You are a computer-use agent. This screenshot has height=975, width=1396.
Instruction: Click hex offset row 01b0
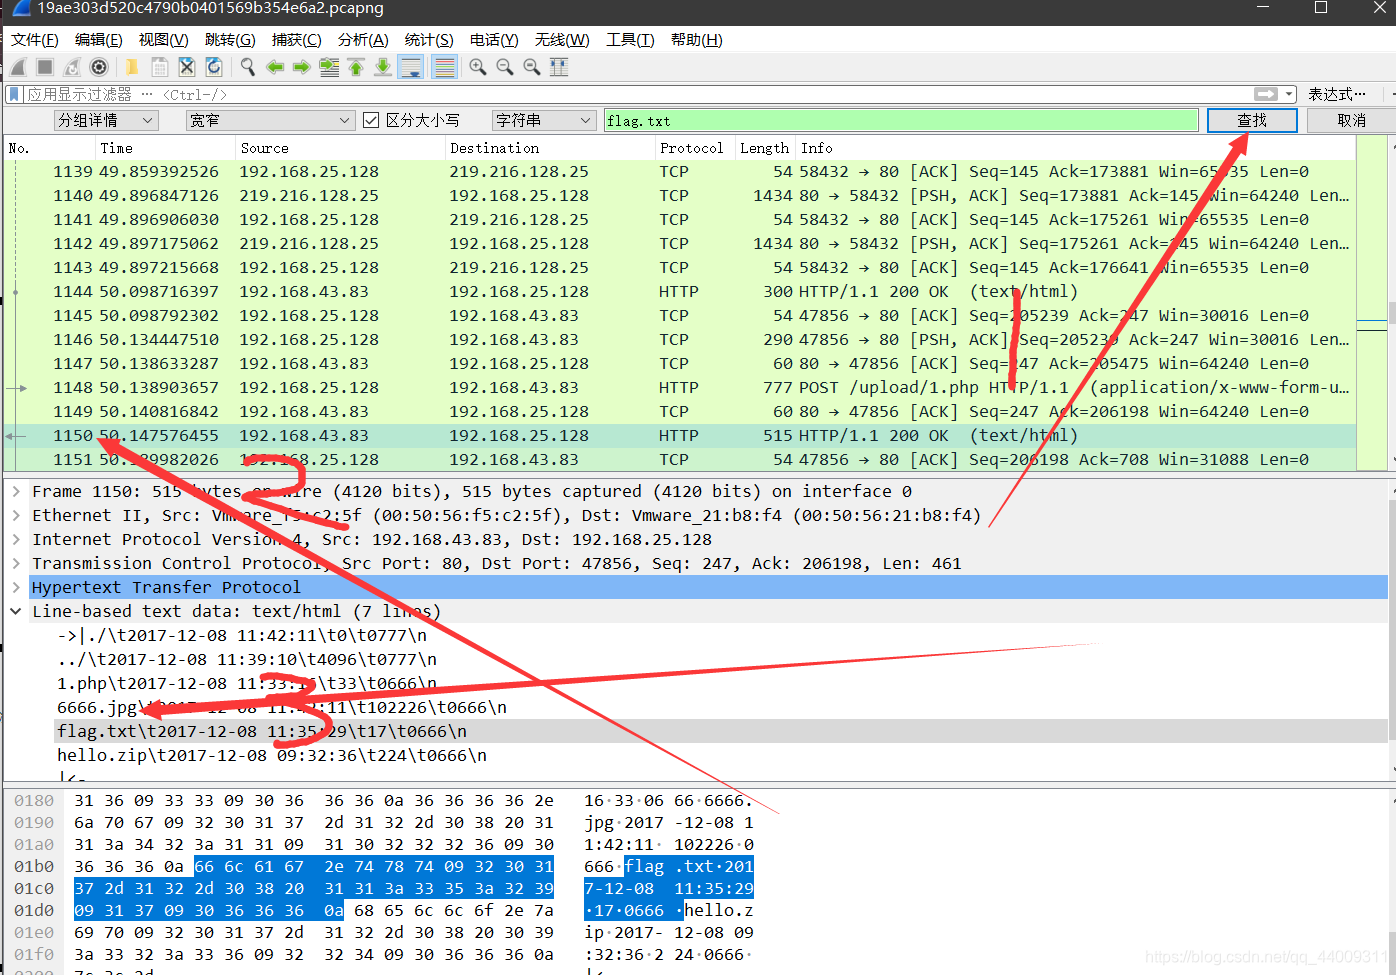coord(34,866)
